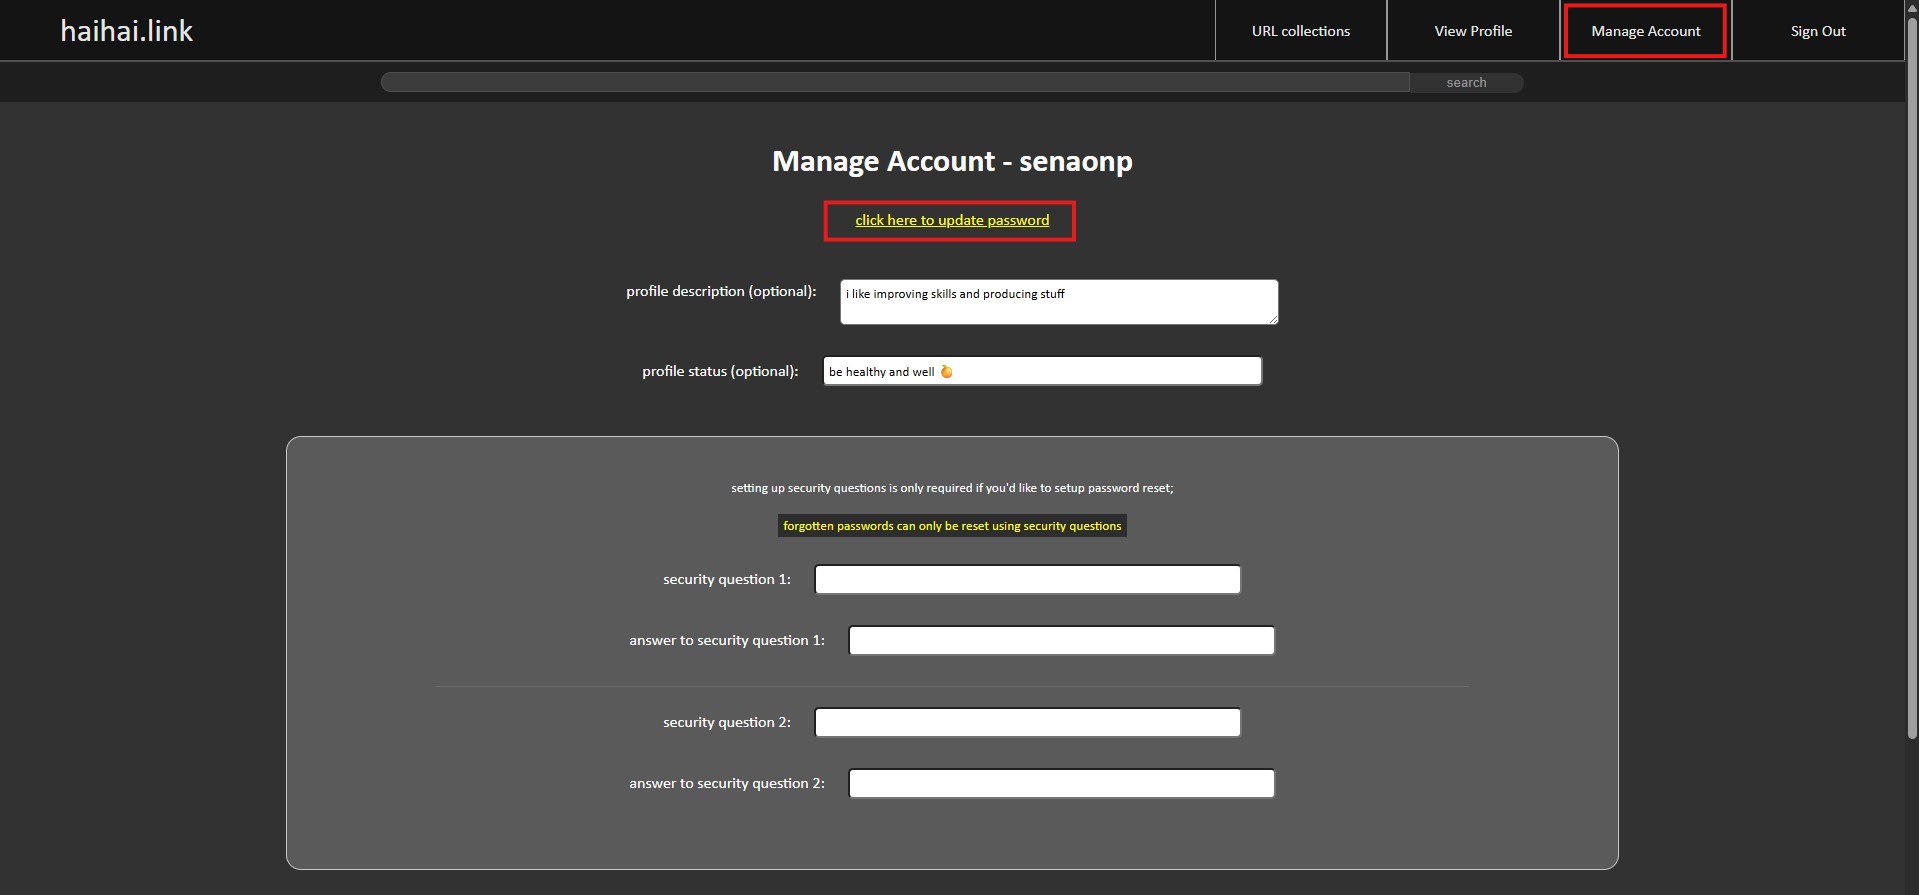Click the 'profile description (optional)' label

pos(721,292)
